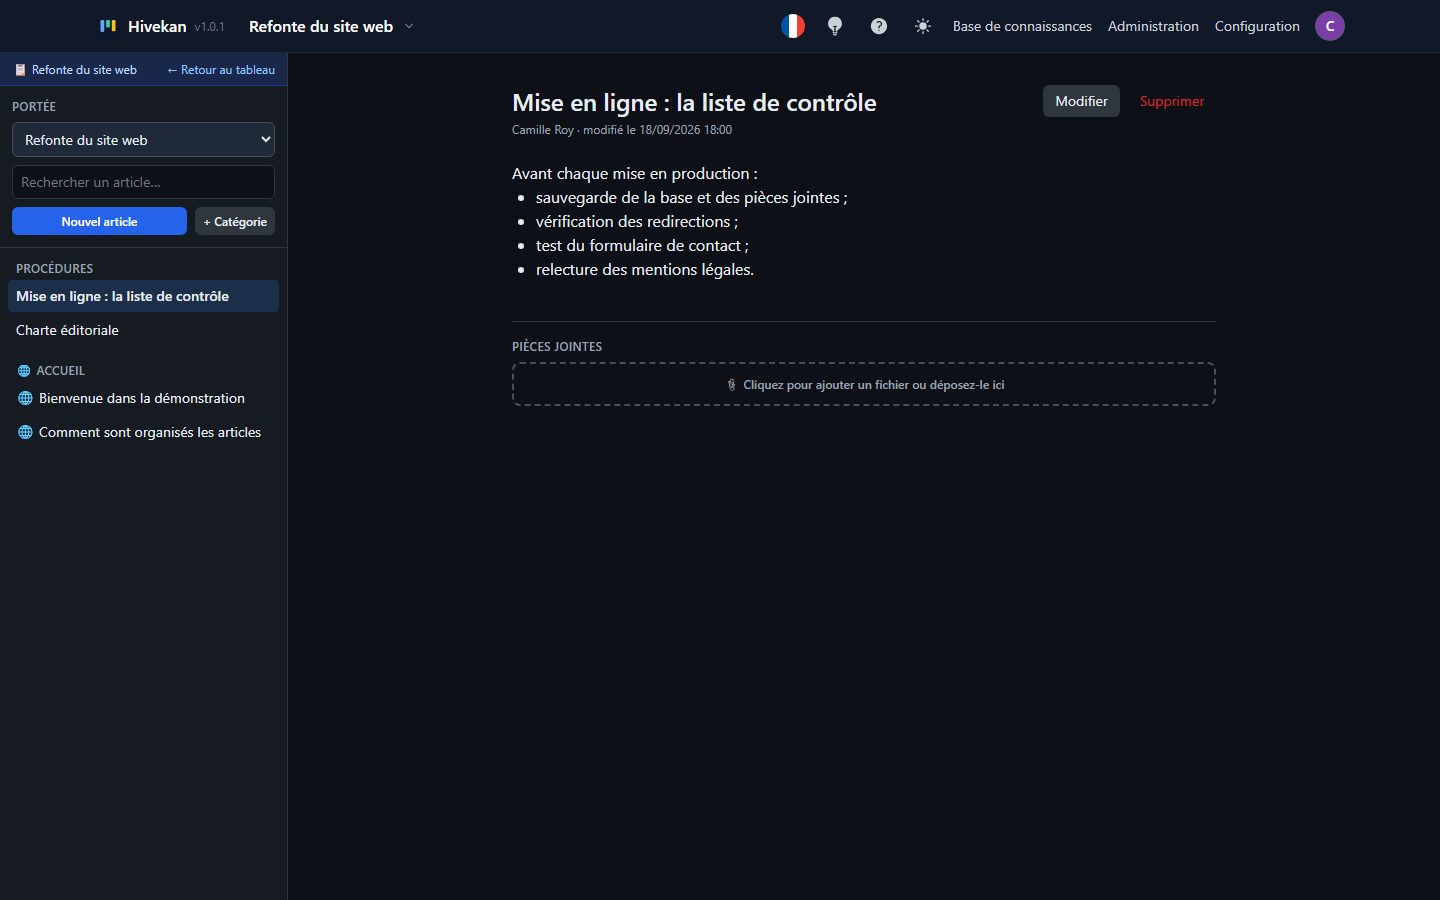The image size is (1440, 900).
Task: Open Configuration in top bar
Action: [1257, 26]
